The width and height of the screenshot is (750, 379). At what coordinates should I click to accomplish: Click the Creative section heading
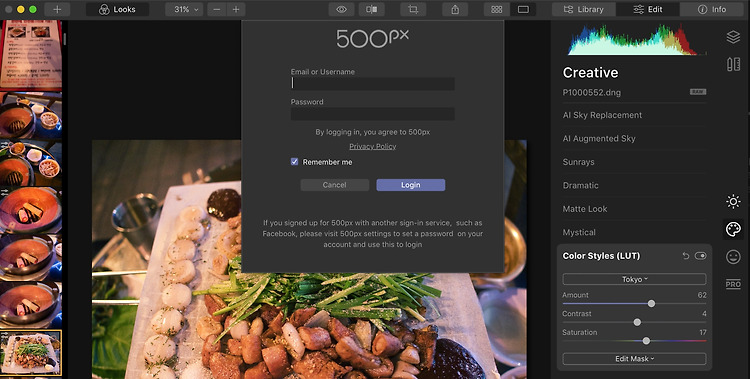[x=590, y=72]
